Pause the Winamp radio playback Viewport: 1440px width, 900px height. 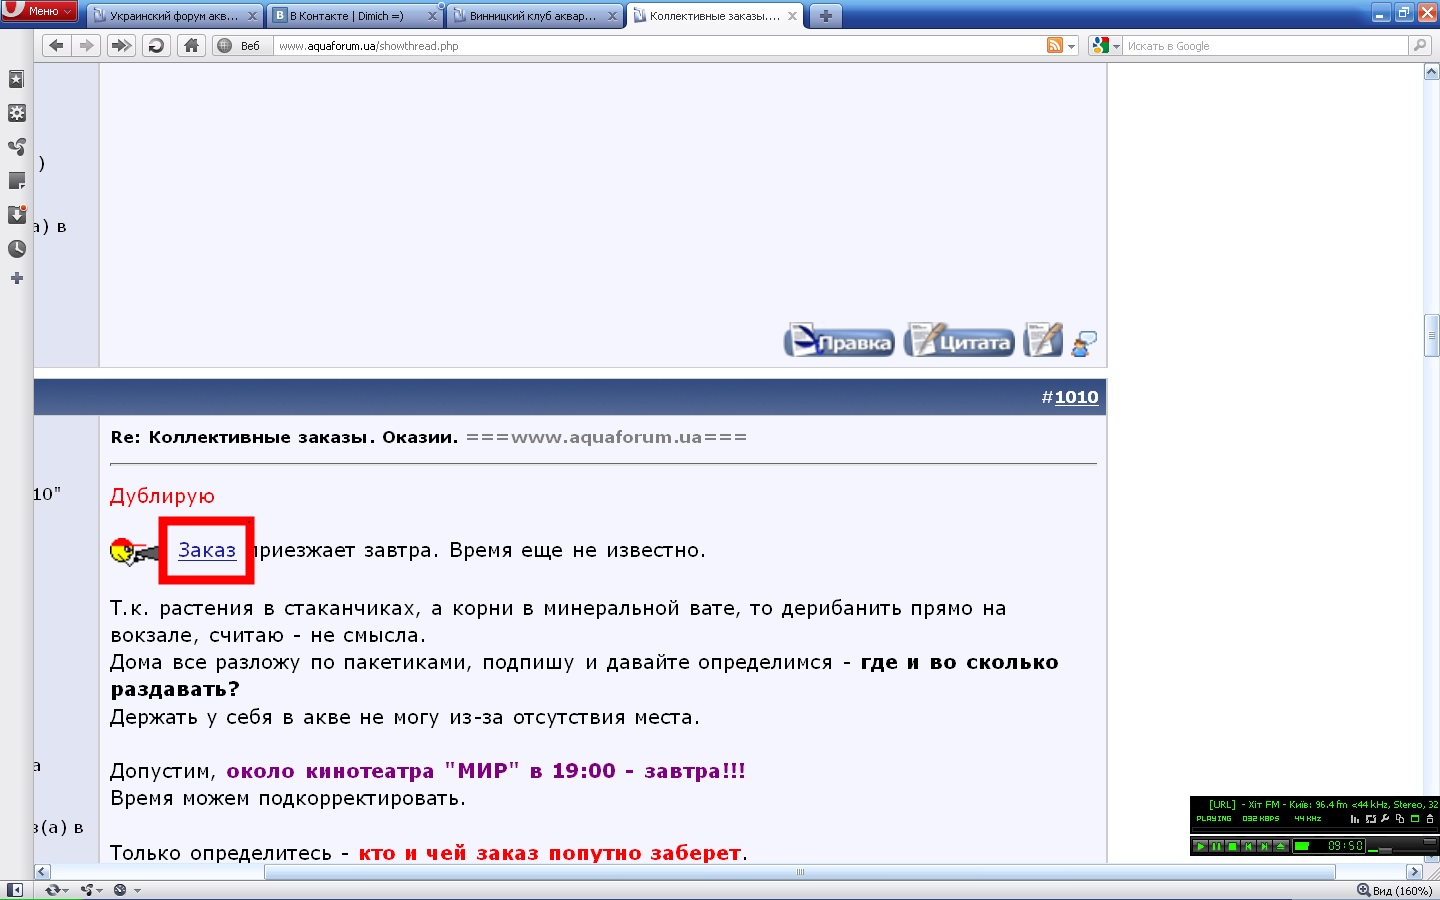[1216, 846]
